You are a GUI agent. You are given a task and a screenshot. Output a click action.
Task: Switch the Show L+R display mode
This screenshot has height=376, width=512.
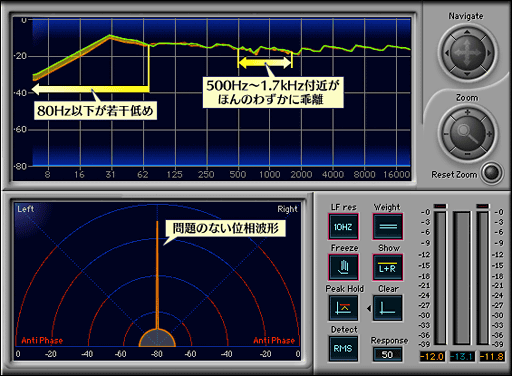388,267
